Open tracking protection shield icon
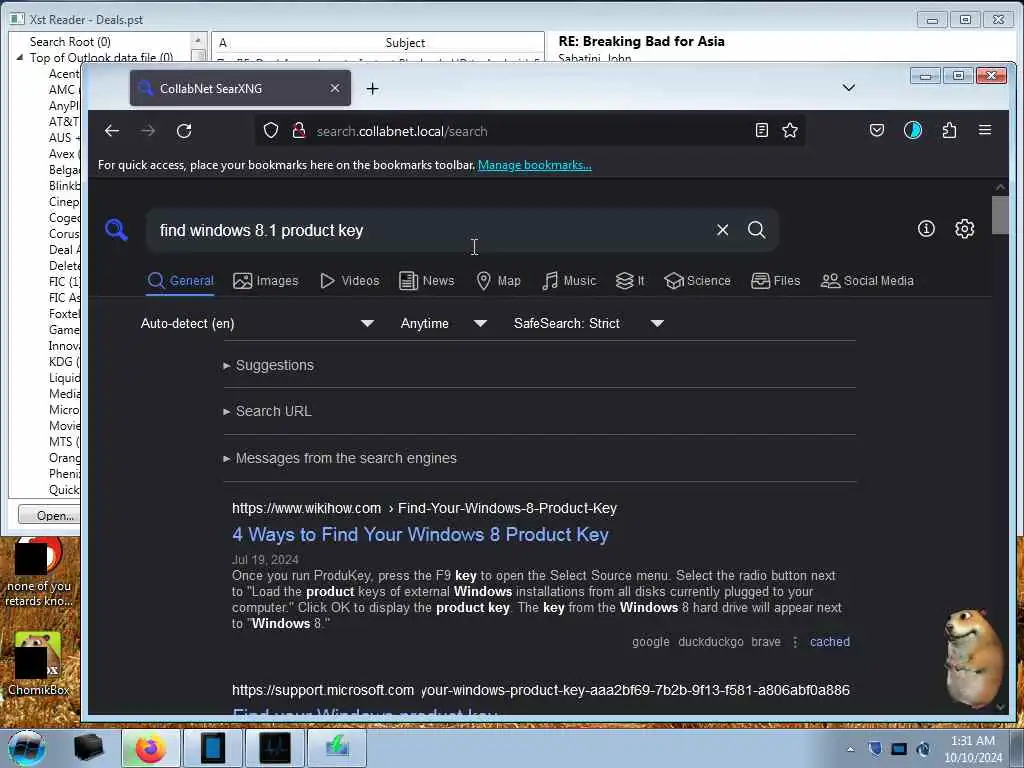1024x768 pixels. coord(270,131)
